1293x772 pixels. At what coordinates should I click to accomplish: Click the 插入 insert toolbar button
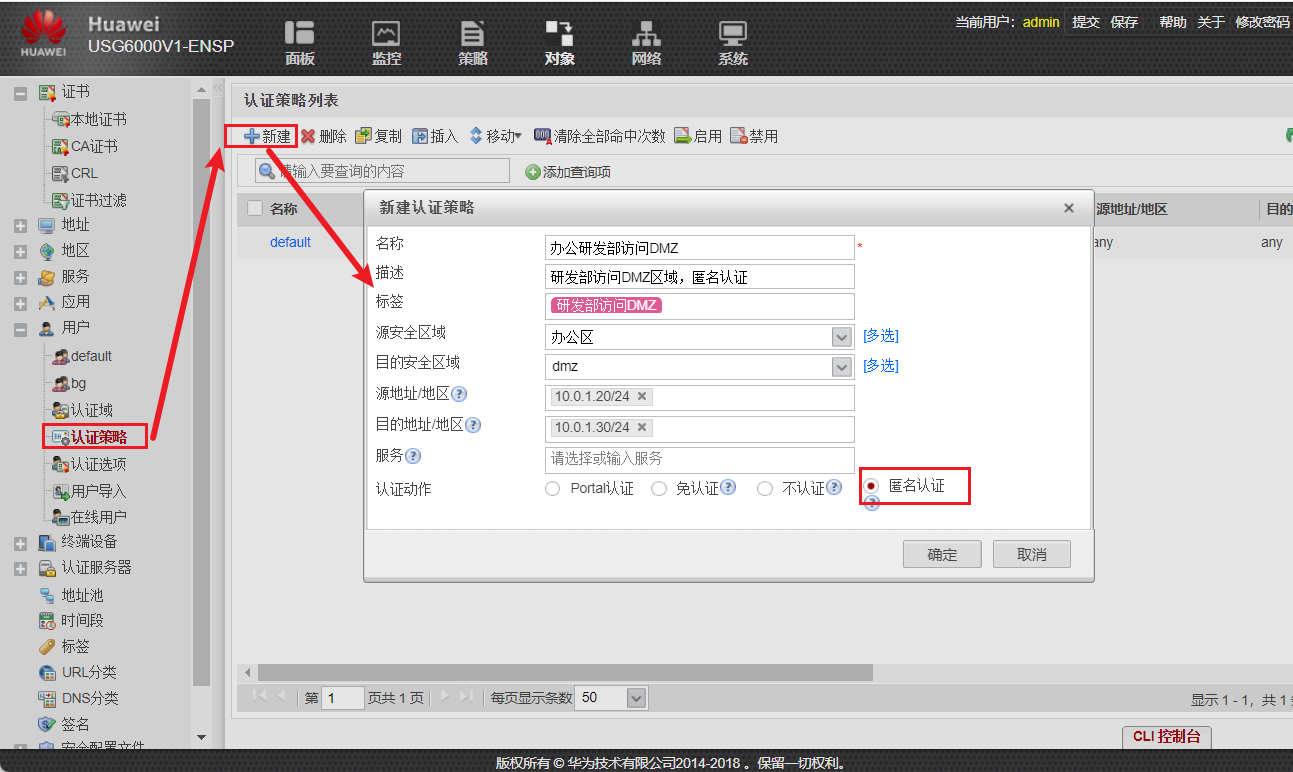(435, 136)
